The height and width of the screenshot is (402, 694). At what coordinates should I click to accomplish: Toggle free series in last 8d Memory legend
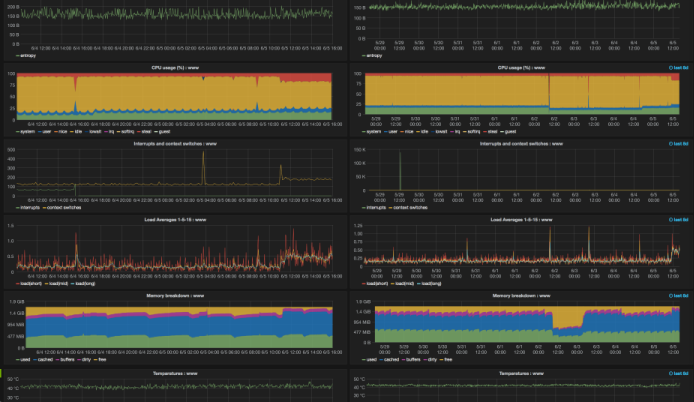pos(446,359)
